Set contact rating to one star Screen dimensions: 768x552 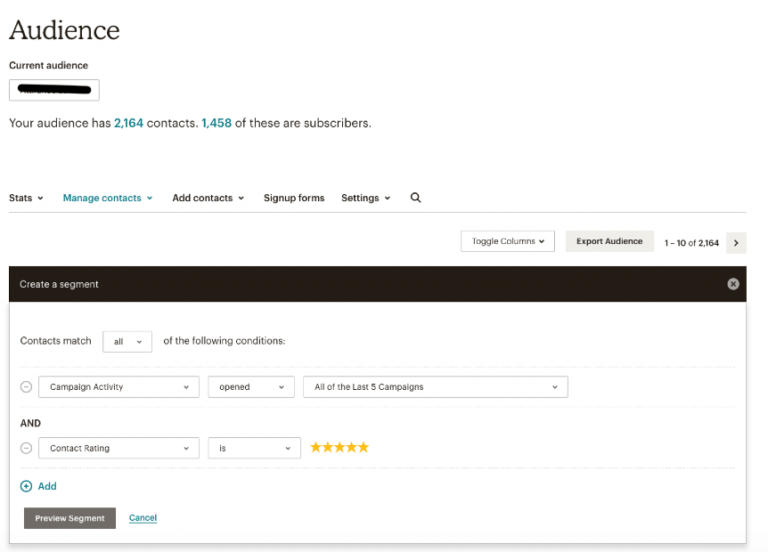point(315,447)
